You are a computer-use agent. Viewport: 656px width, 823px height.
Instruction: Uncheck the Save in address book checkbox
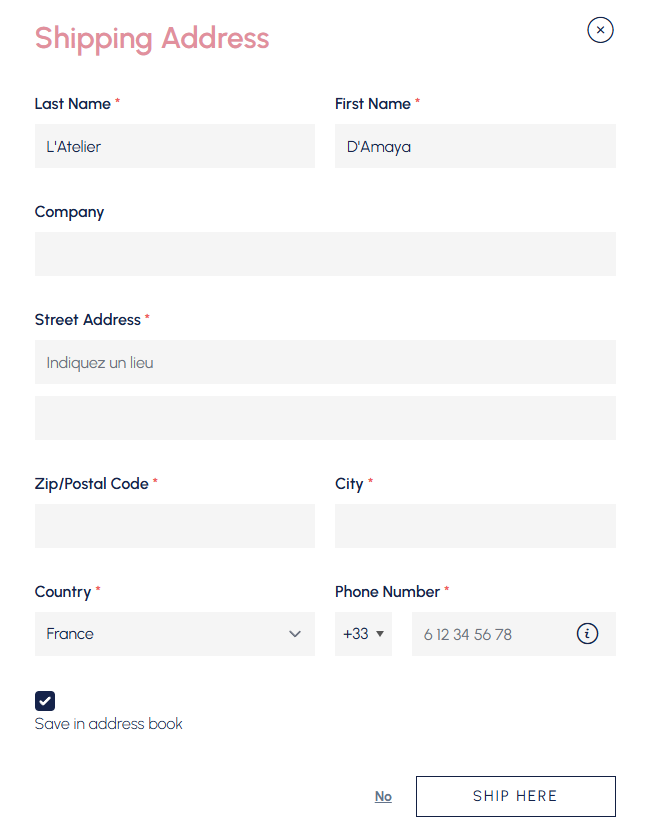click(45, 701)
